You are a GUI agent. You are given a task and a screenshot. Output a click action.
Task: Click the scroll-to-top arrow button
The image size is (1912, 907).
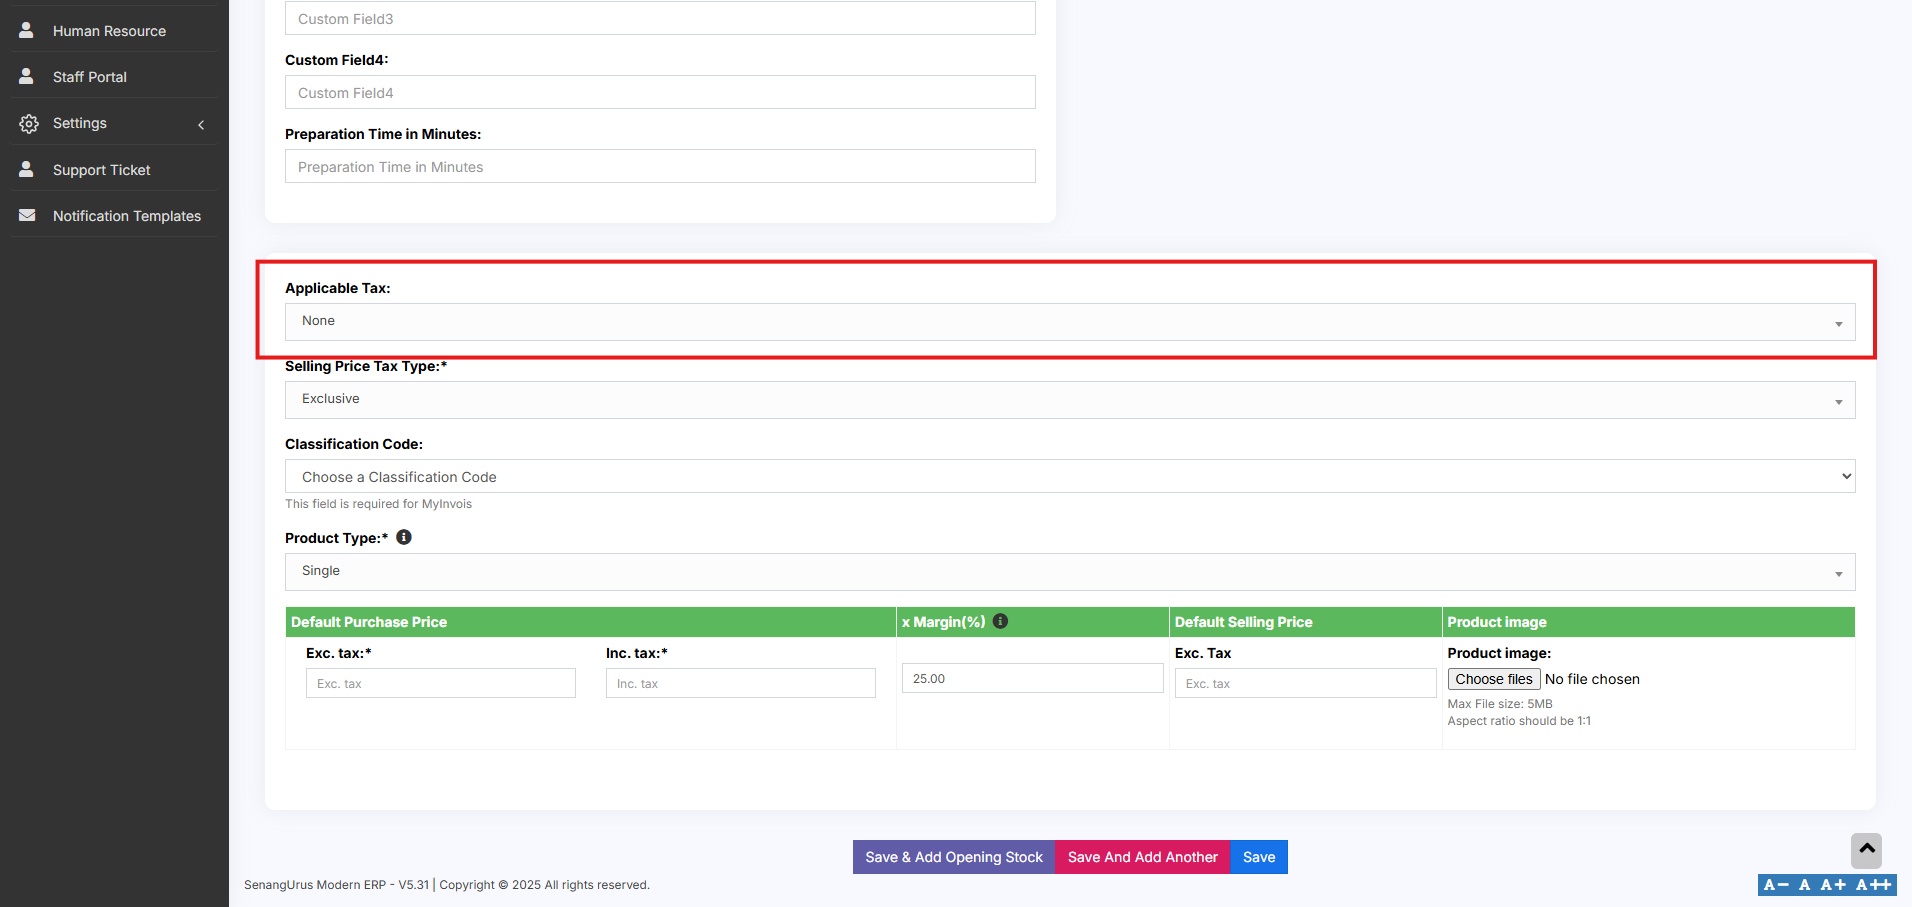(1866, 850)
